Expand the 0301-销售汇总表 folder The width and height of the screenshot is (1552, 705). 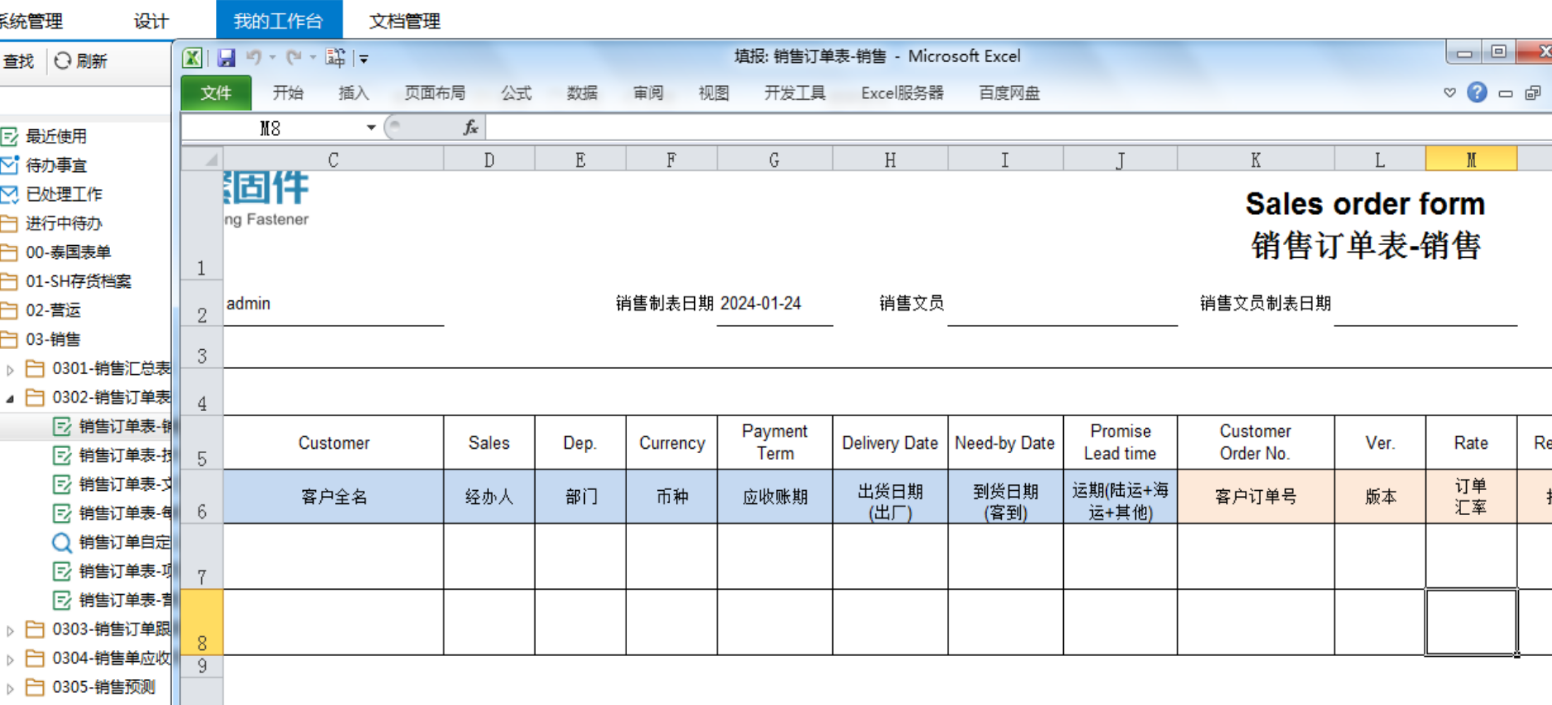coord(11,369)
